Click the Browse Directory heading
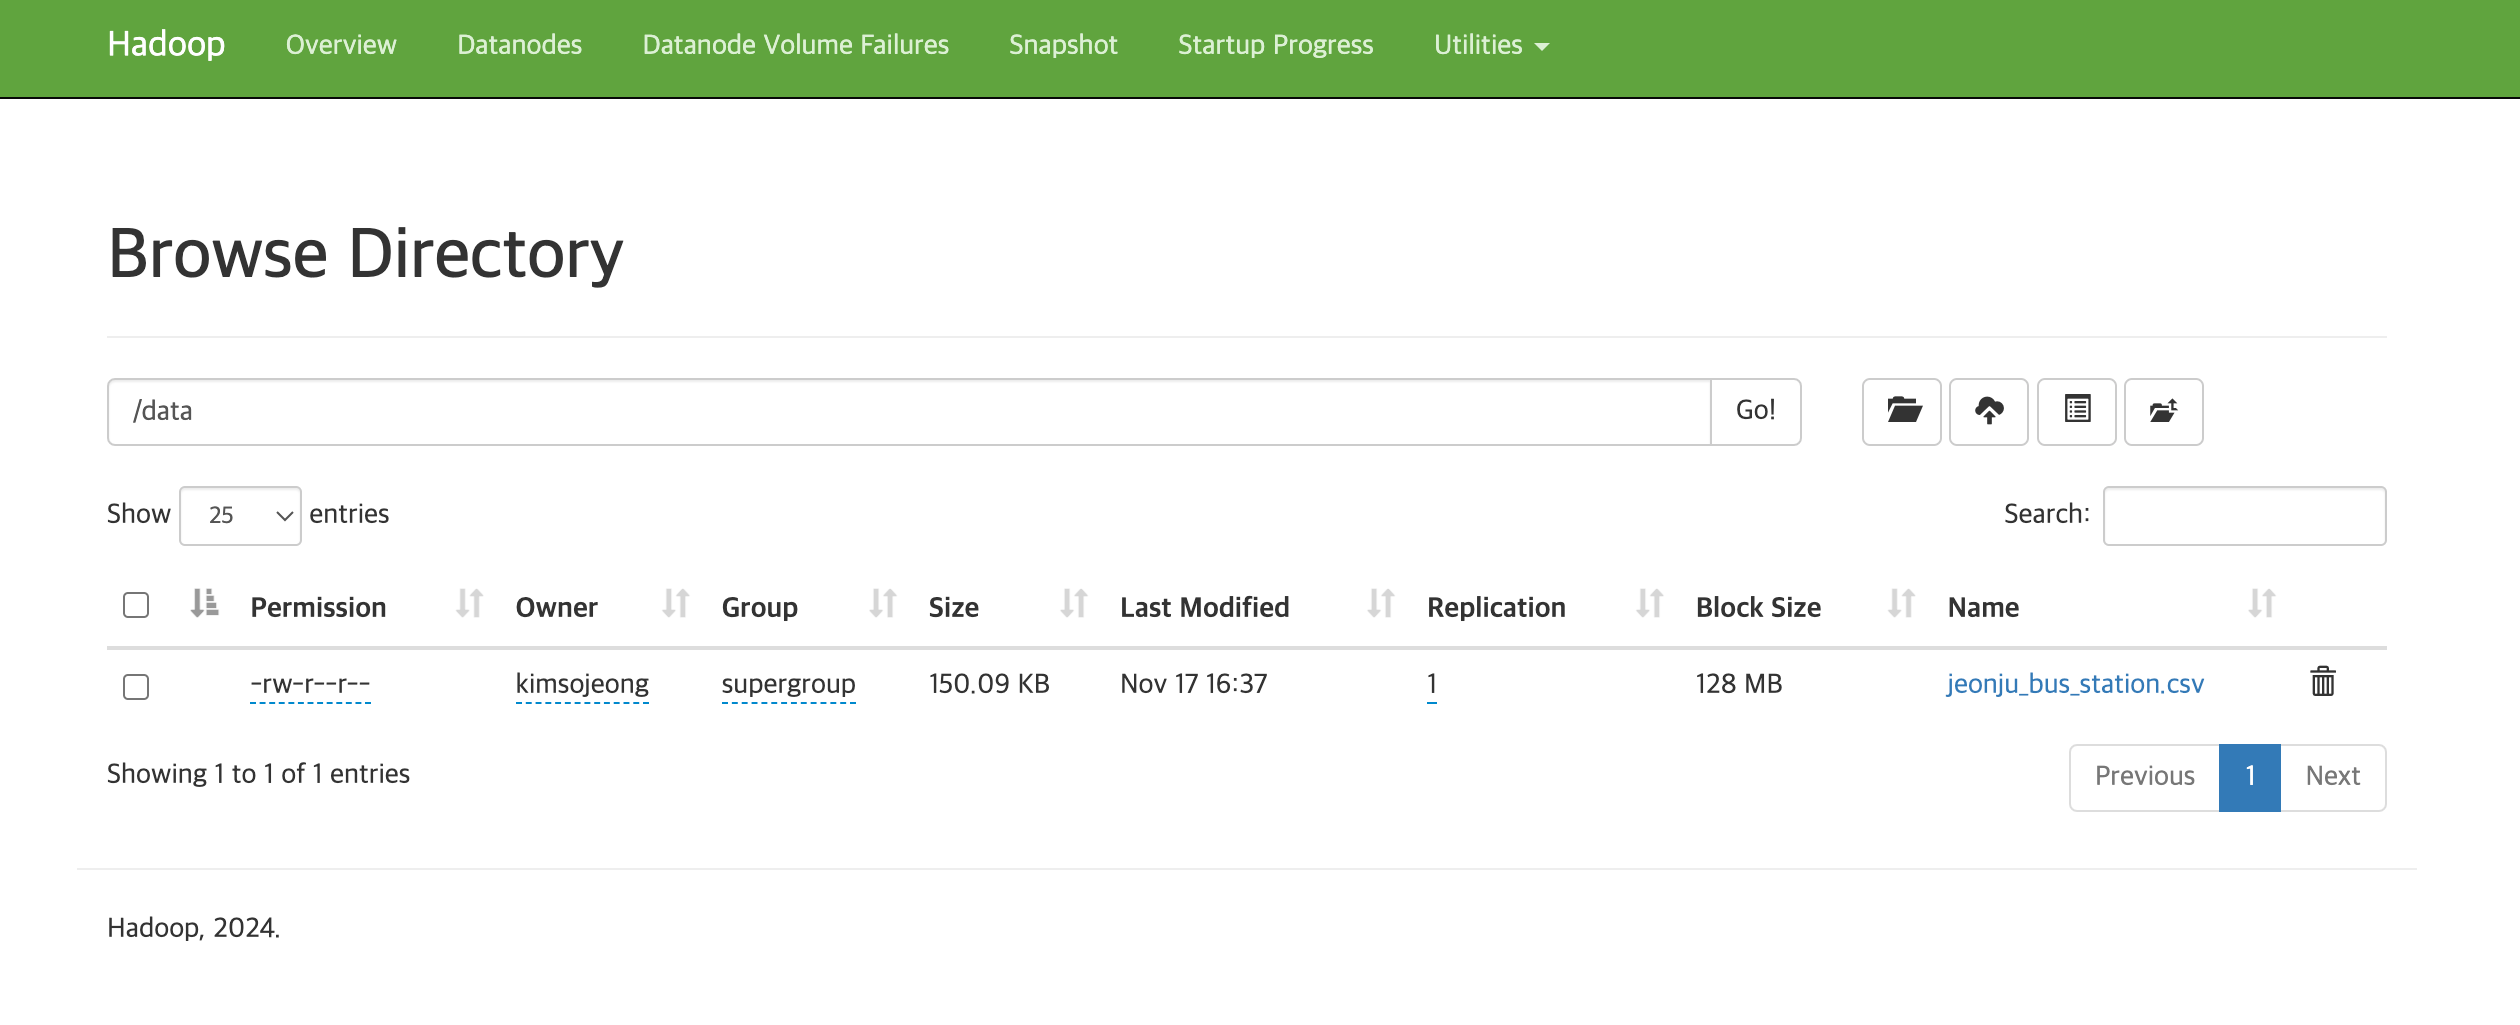 pos(365,254)
